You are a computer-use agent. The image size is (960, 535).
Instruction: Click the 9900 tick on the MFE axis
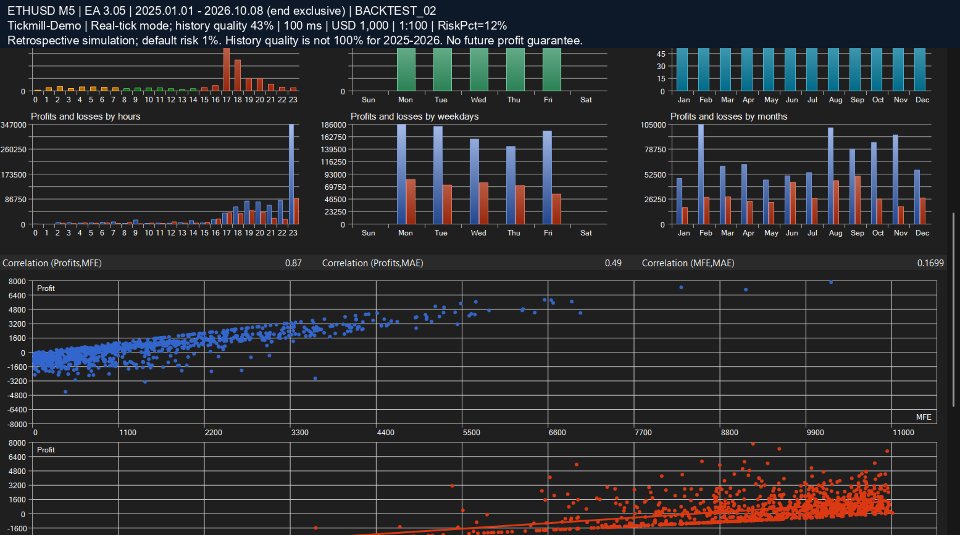click(x=815, y=432)
